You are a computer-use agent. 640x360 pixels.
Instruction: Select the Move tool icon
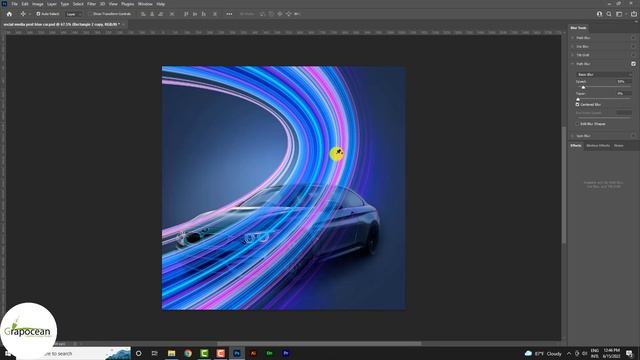pos(23,14)
